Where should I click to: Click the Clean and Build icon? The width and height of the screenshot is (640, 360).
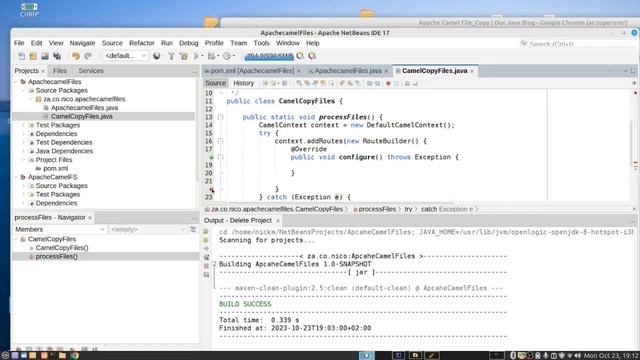(x=184, y=56)
